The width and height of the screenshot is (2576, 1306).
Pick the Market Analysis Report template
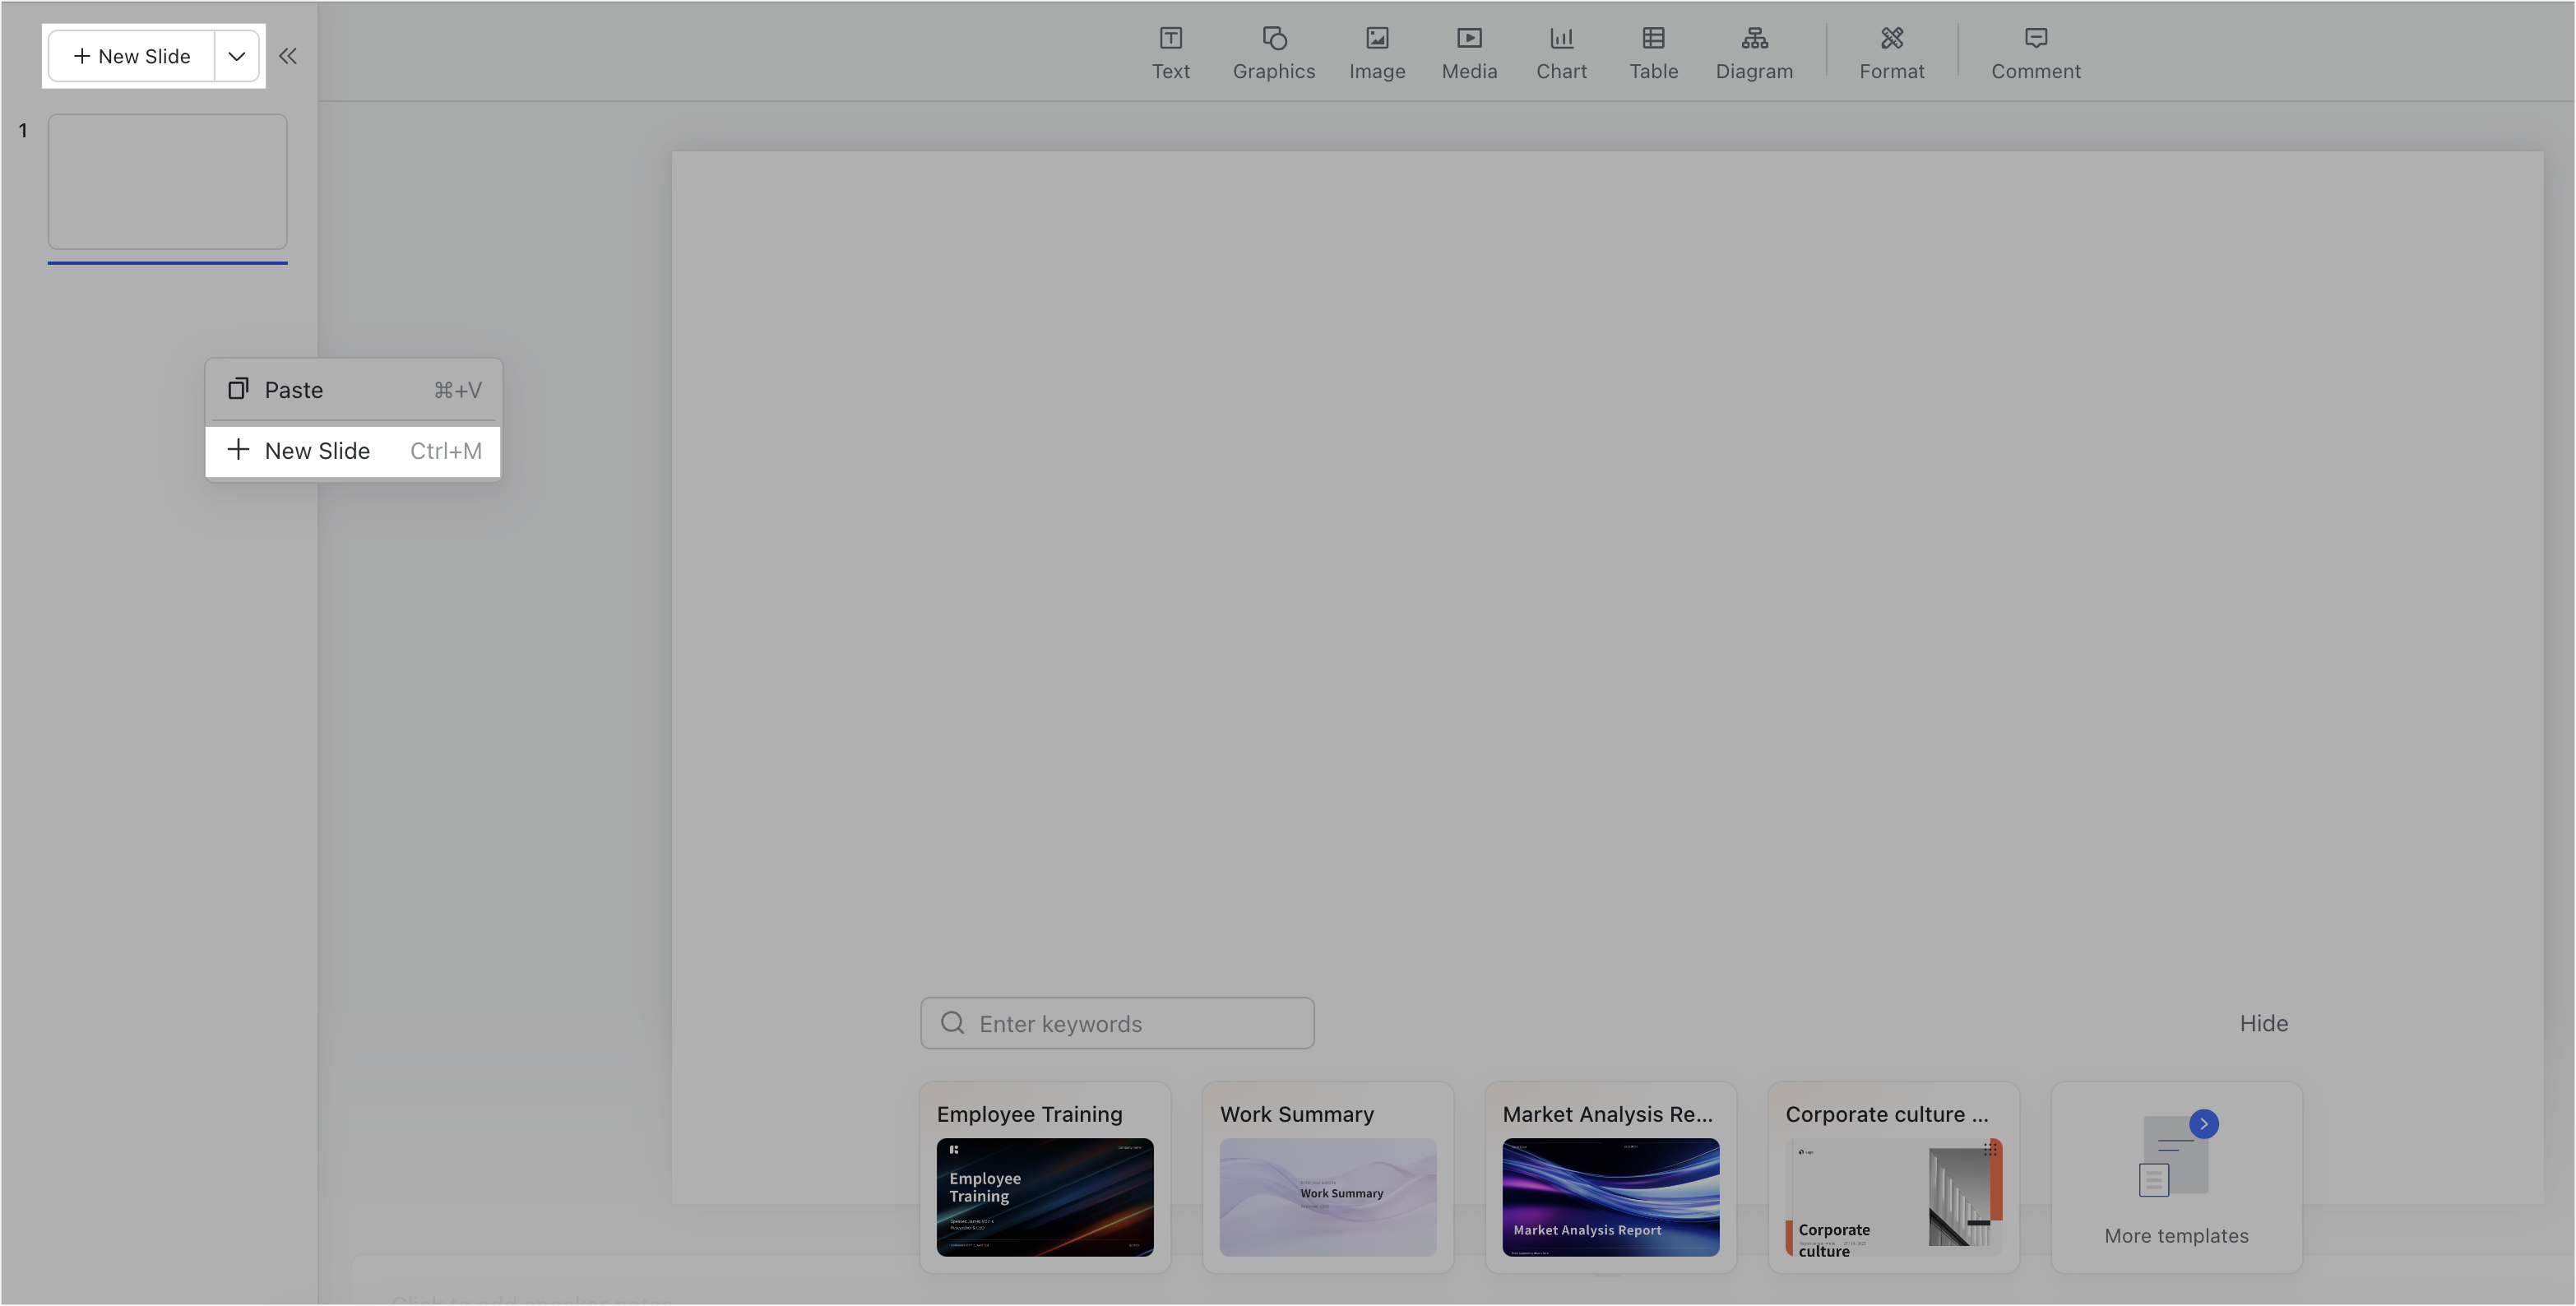1610,1177
